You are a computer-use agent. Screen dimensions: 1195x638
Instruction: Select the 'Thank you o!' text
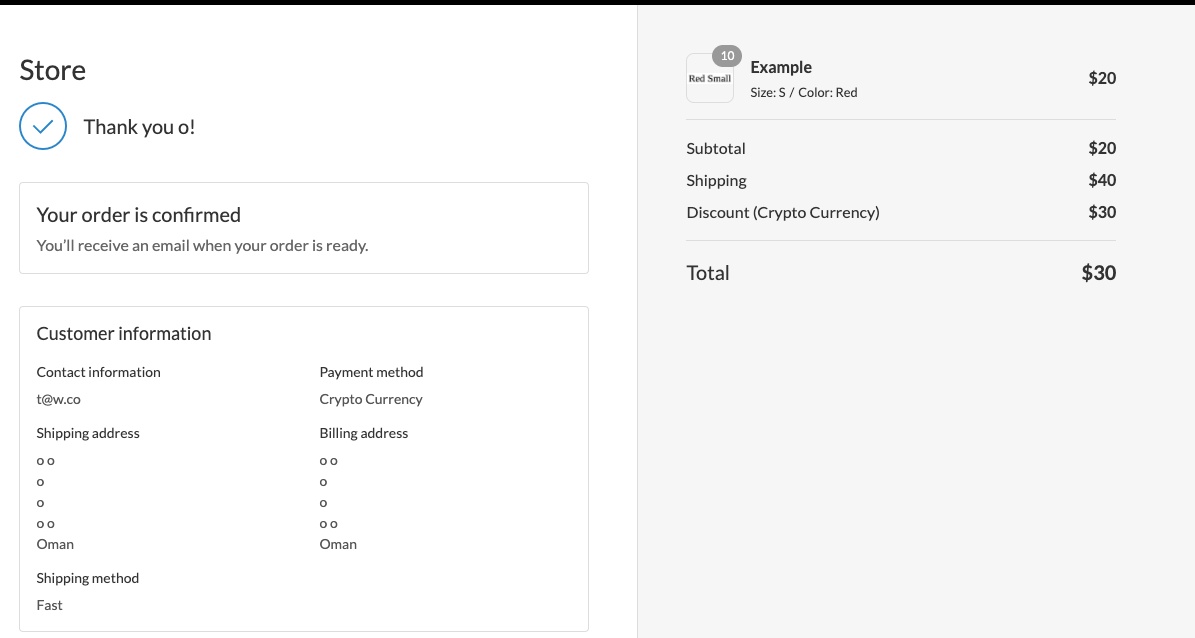point(139,127)
